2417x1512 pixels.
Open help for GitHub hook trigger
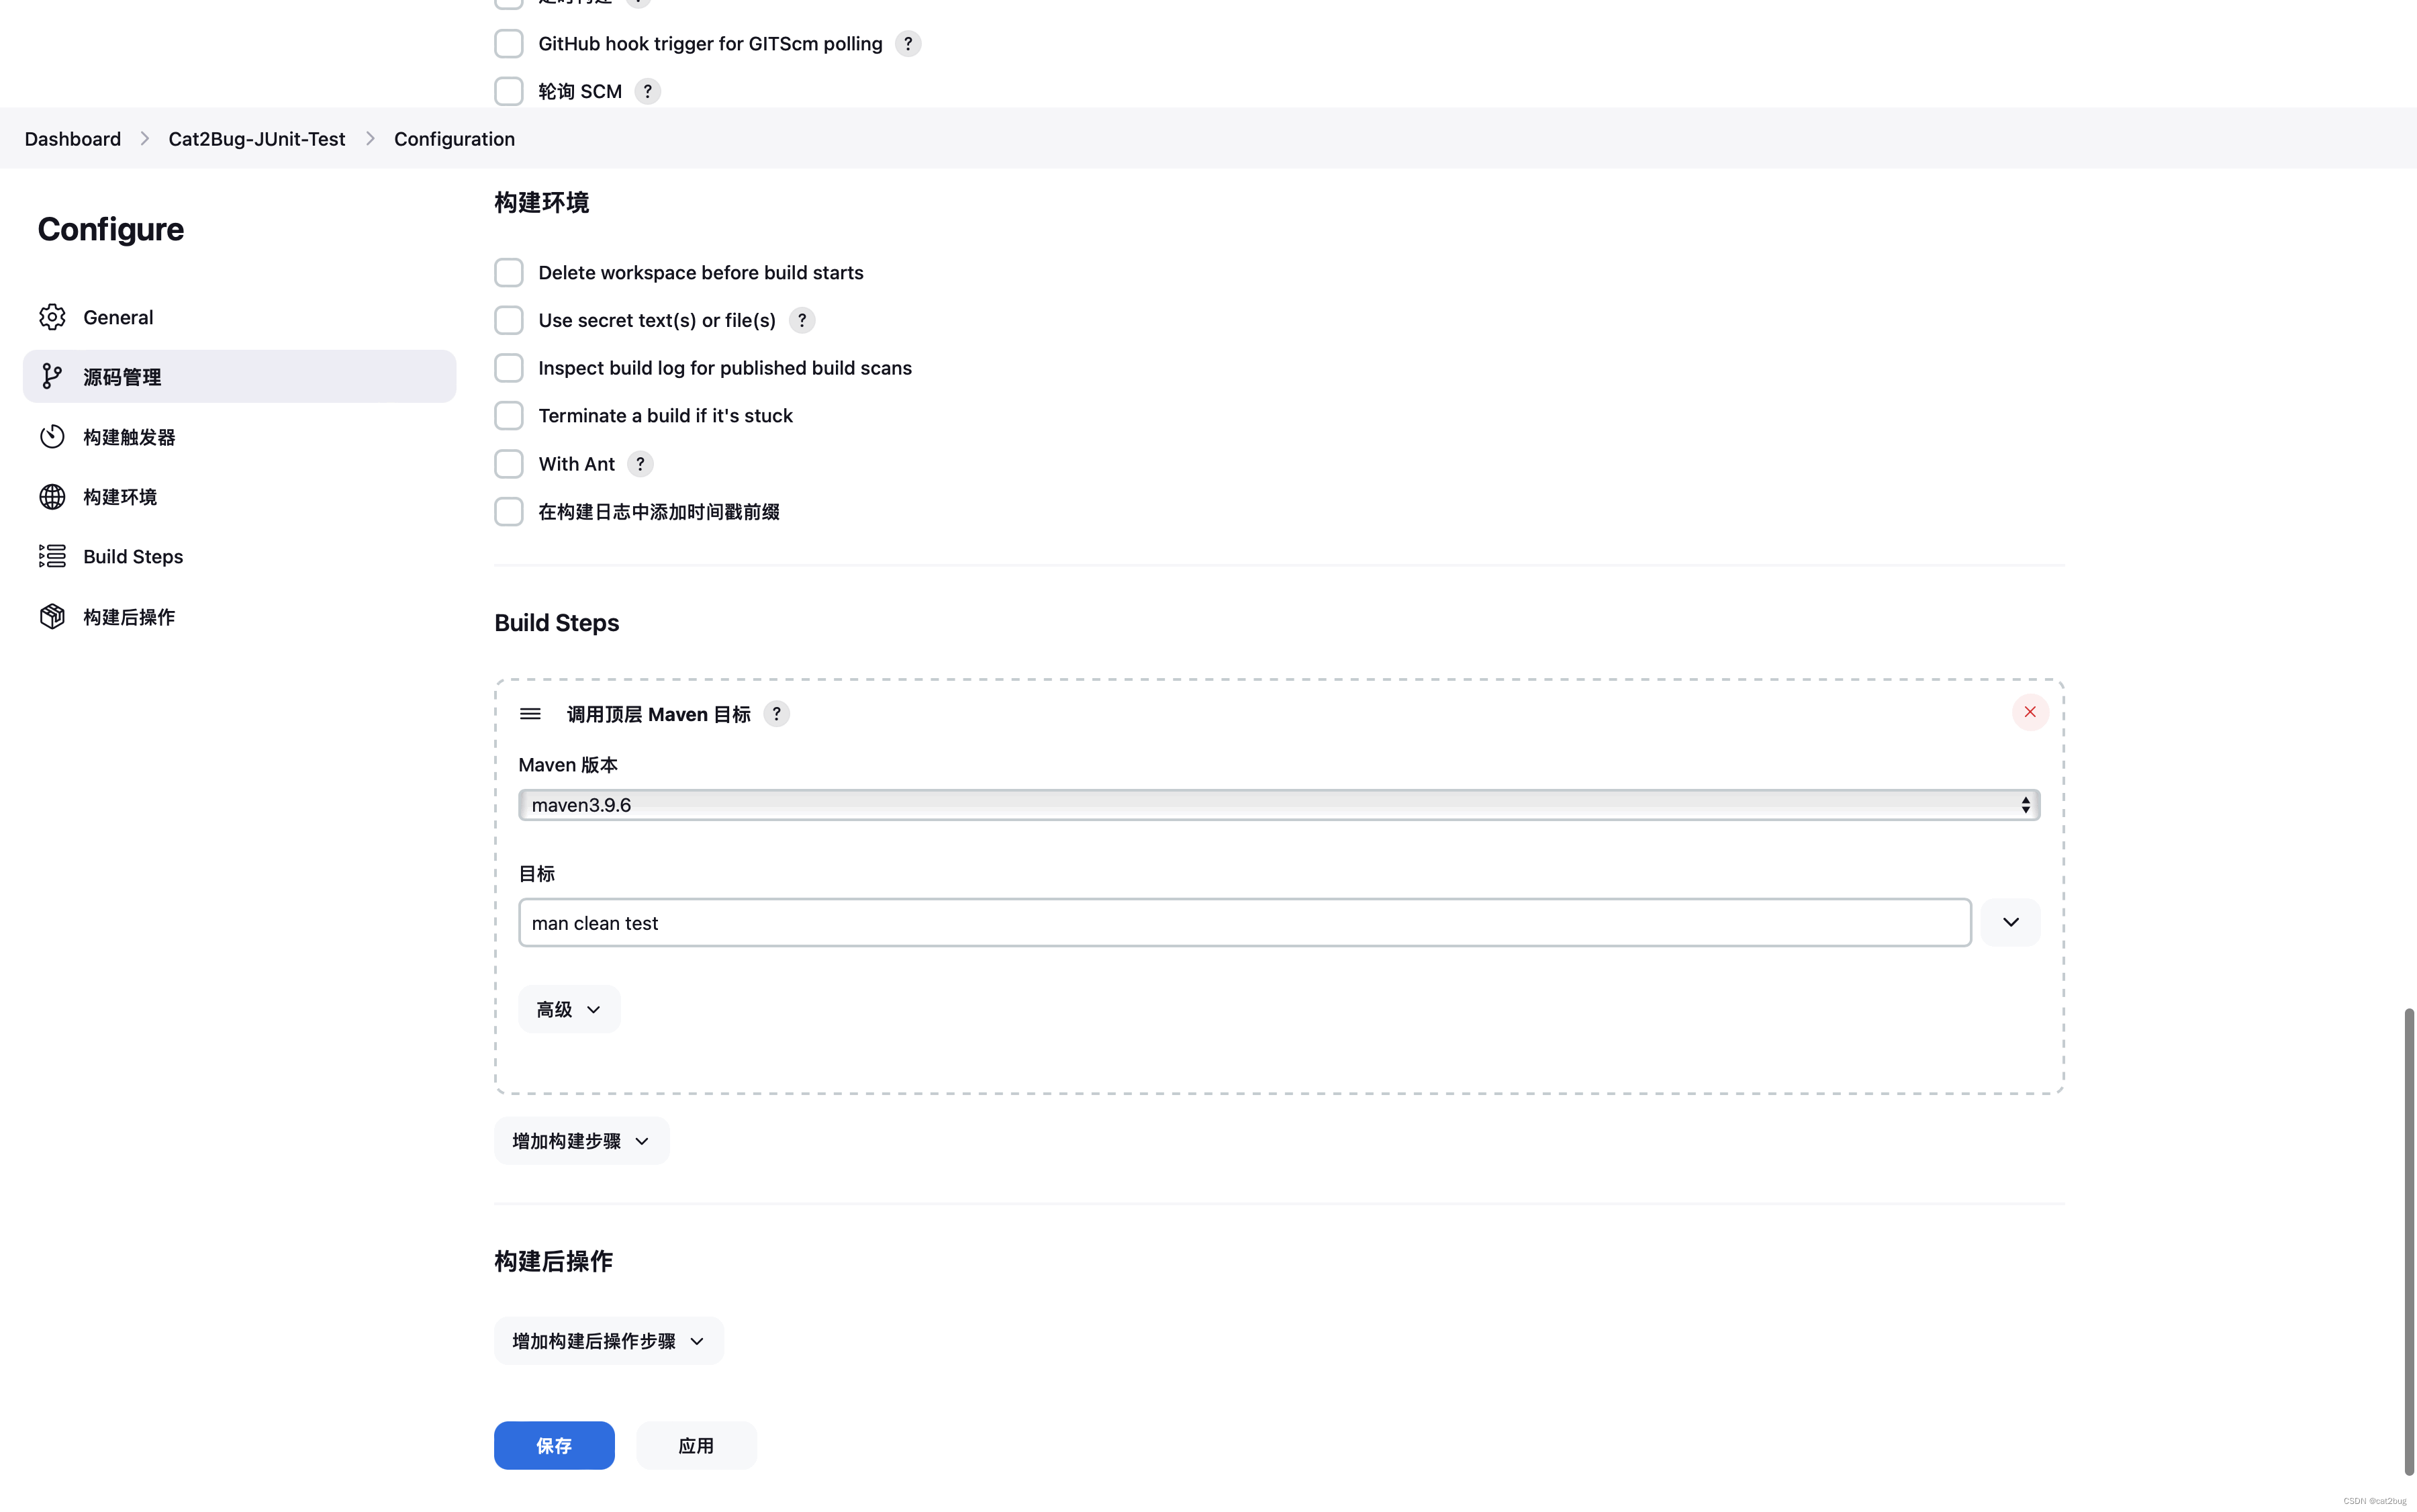(908, 44)
